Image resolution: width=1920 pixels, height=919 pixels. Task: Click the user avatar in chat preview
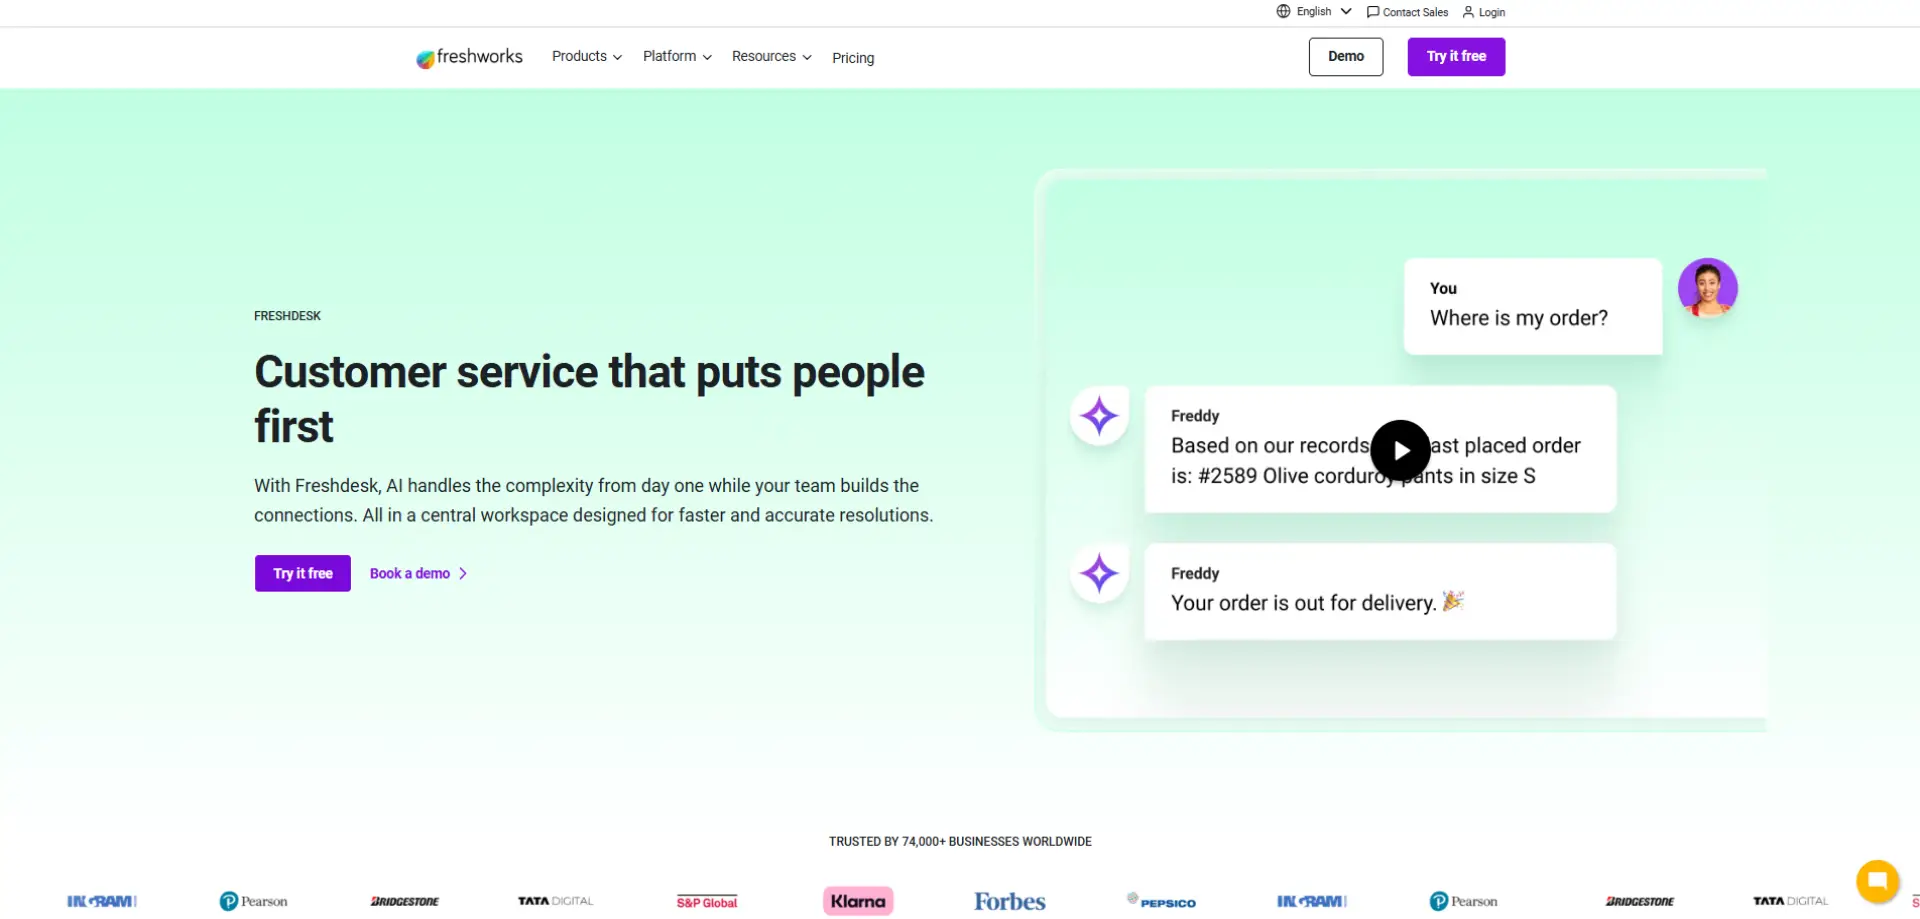[1707, 288]
